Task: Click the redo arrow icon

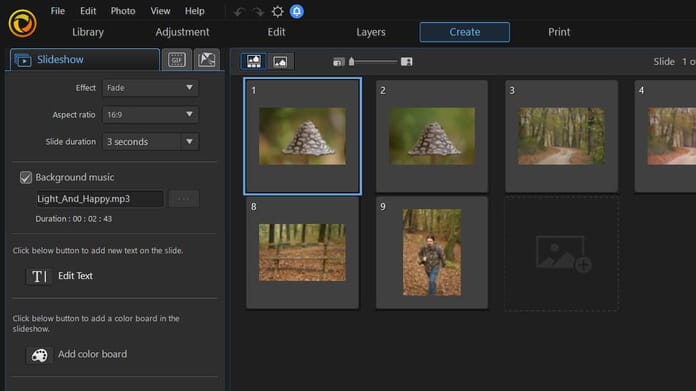Action: pyautogui.click(x=258, y=12)
